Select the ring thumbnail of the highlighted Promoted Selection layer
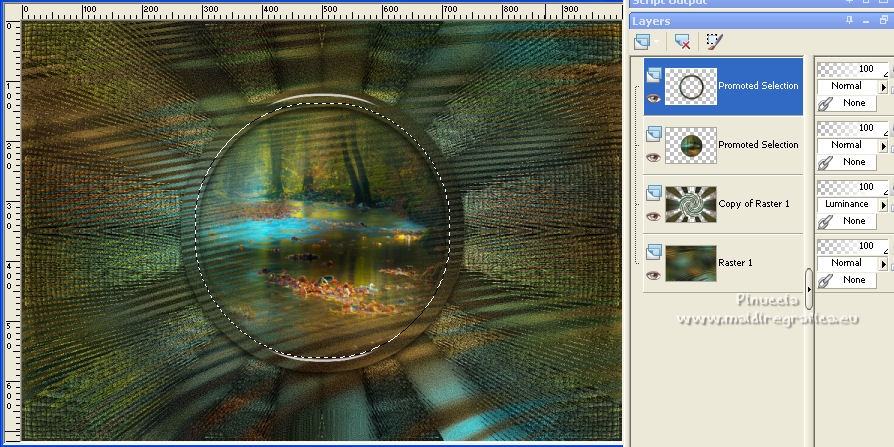894x447 pixels. point(690,86)
